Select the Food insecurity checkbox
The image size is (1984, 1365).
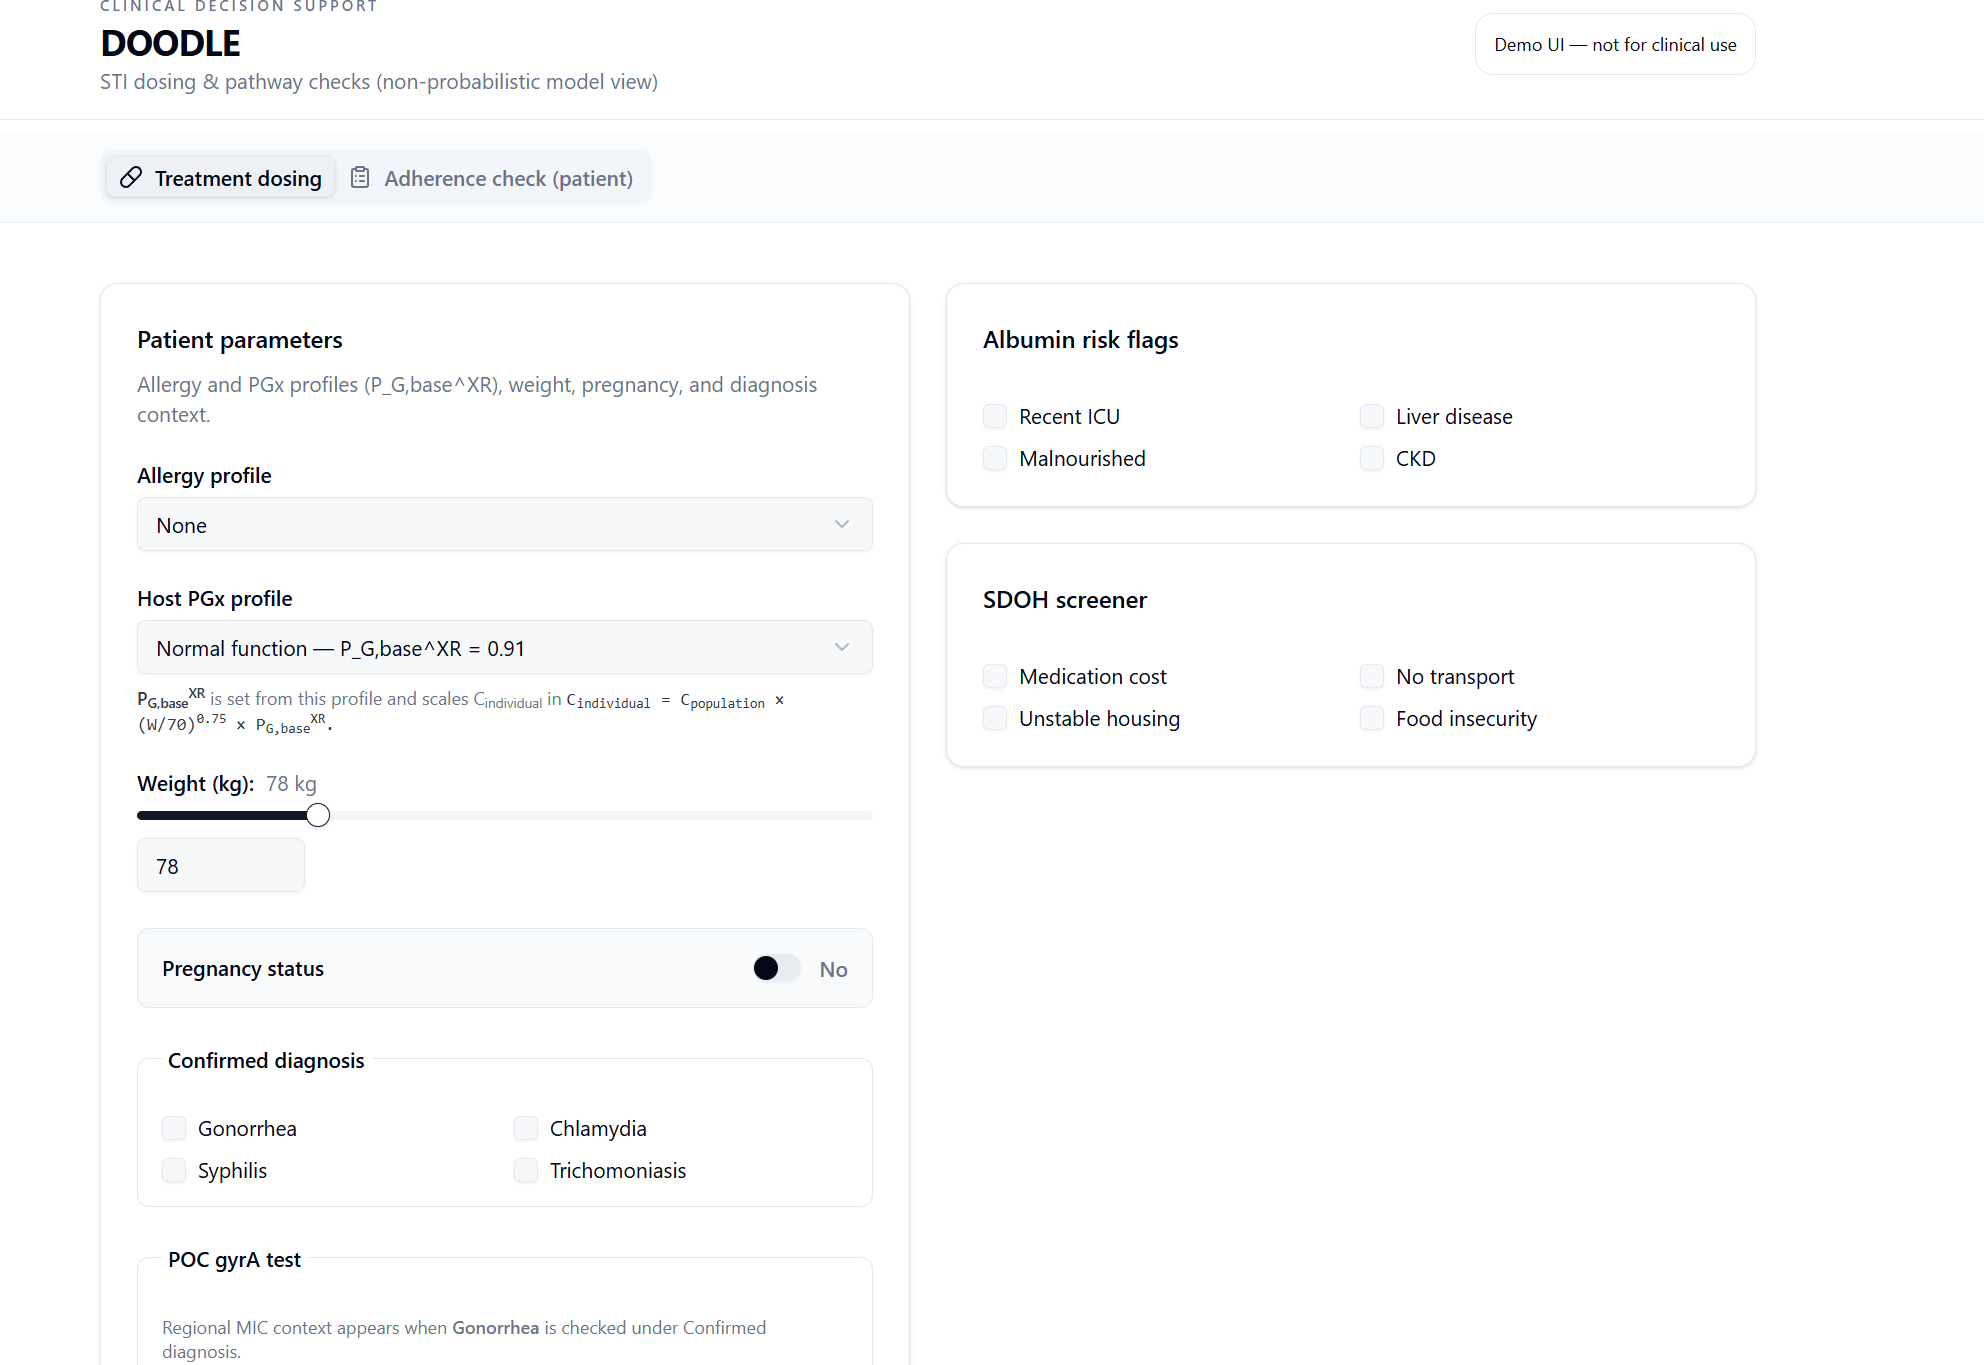[1372, 719]
